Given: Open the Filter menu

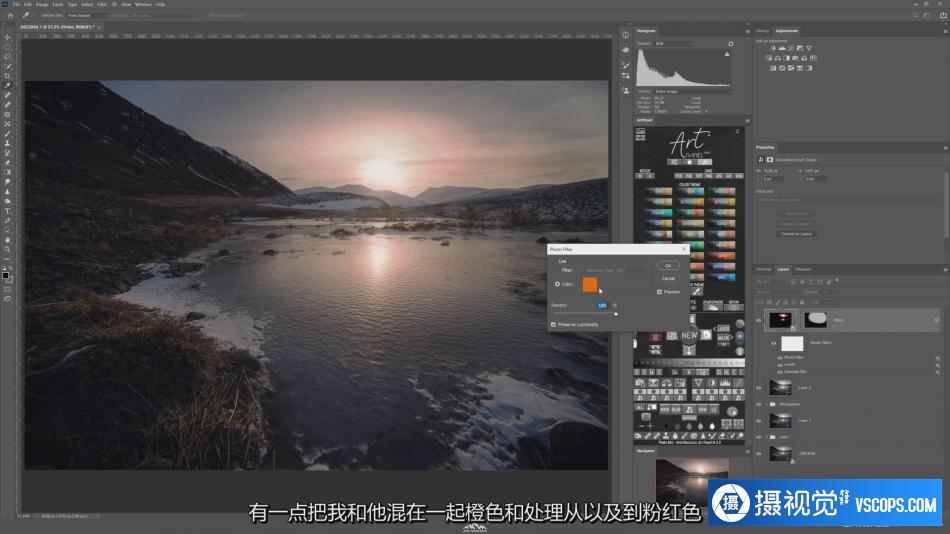Looking at the screenshot, I should coord(102,4).
